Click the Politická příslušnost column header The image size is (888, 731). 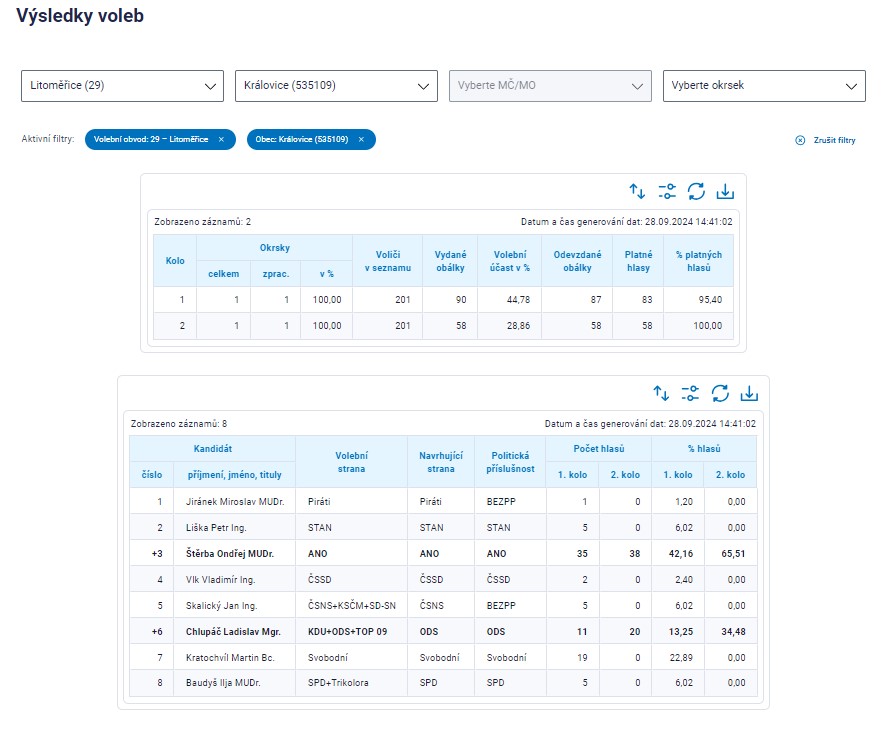click(509, 462)
